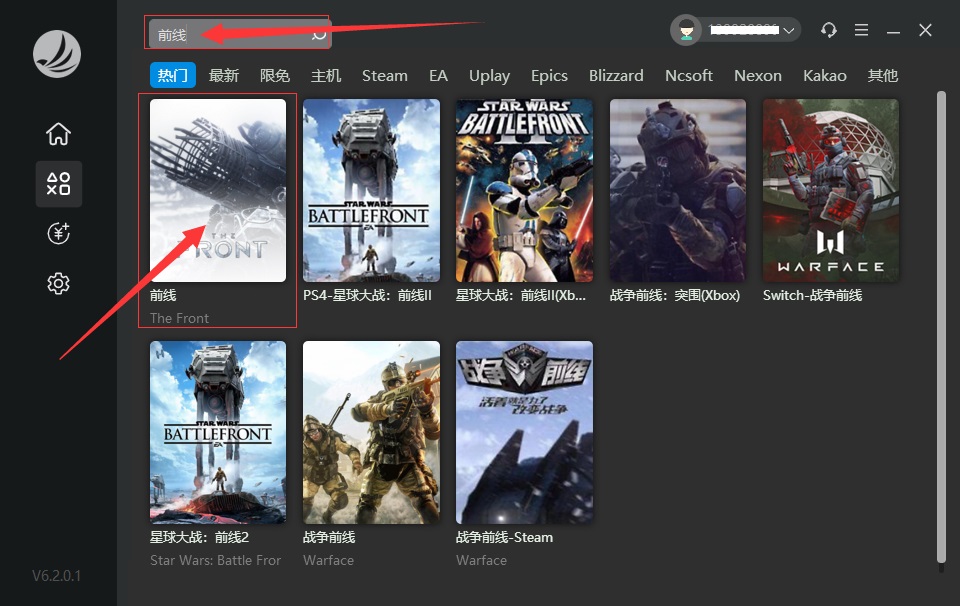Open the Kakao category tab
This screenshot has width=960, height=606.
[825, 75]
